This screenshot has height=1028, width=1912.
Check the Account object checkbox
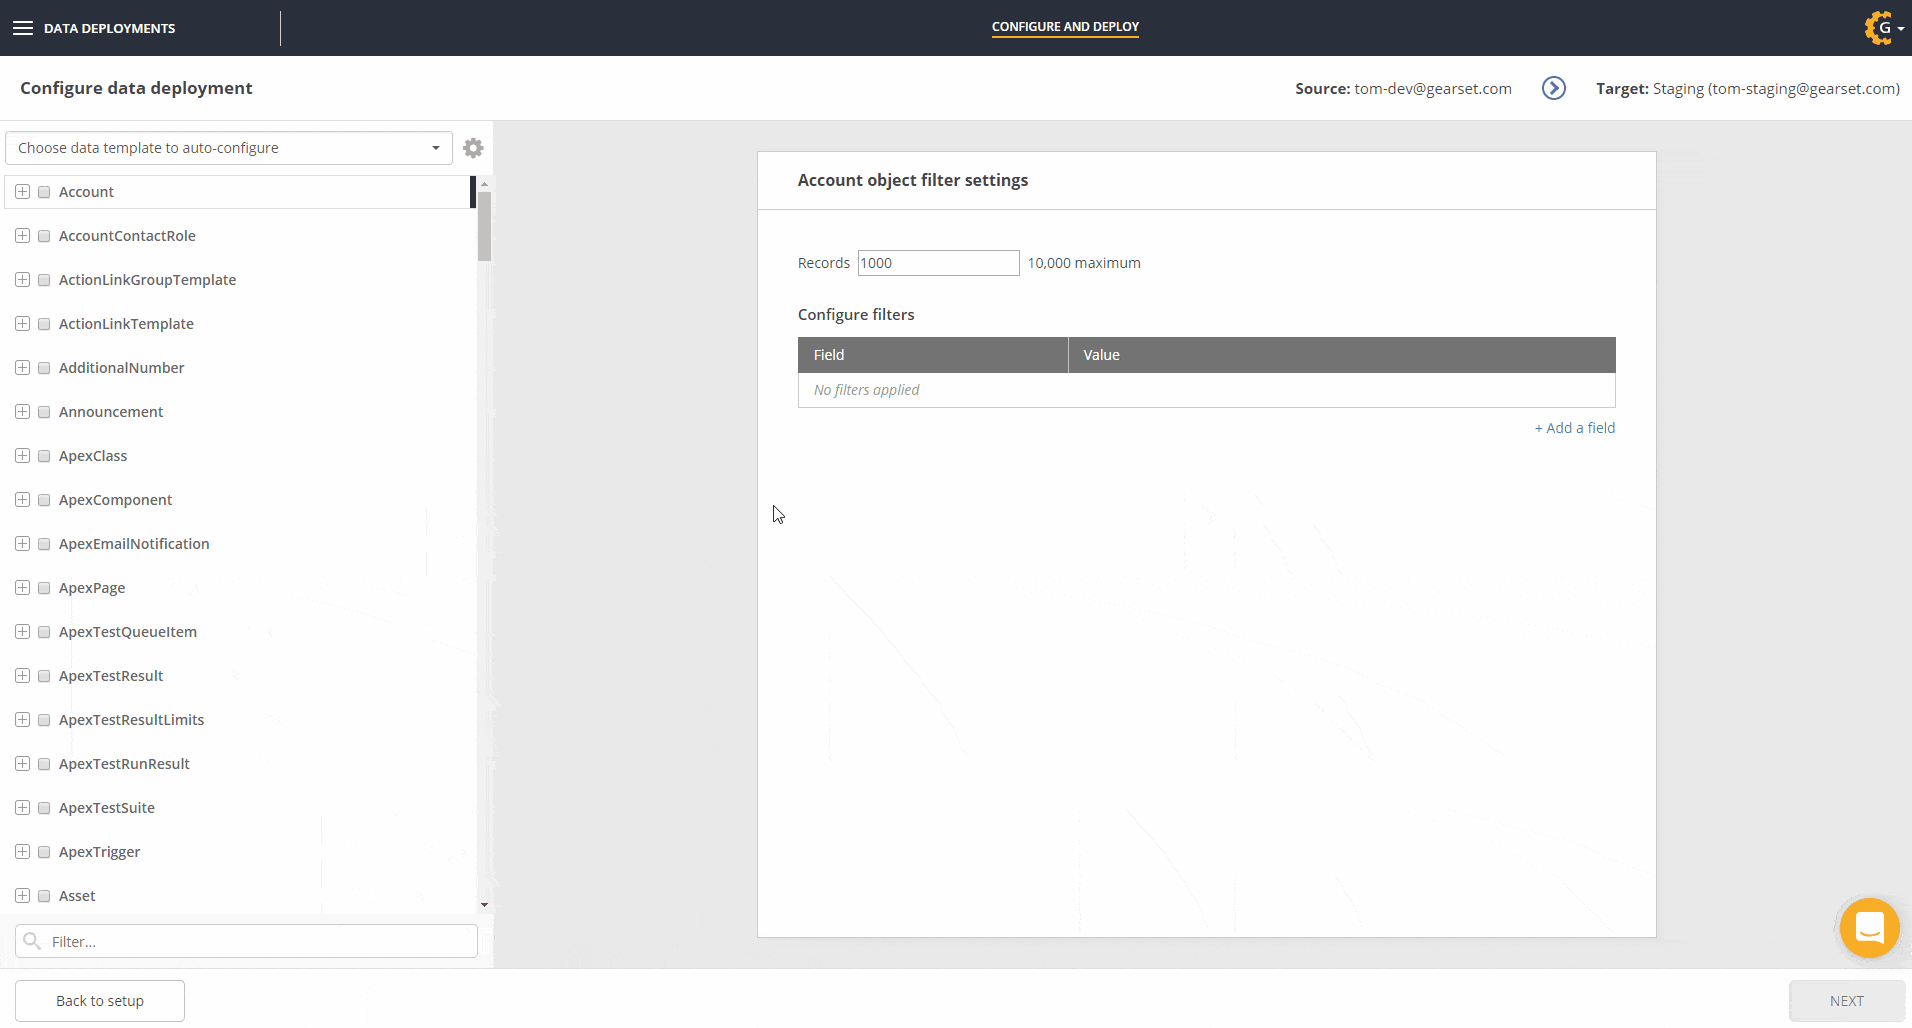tap(44, 192)
